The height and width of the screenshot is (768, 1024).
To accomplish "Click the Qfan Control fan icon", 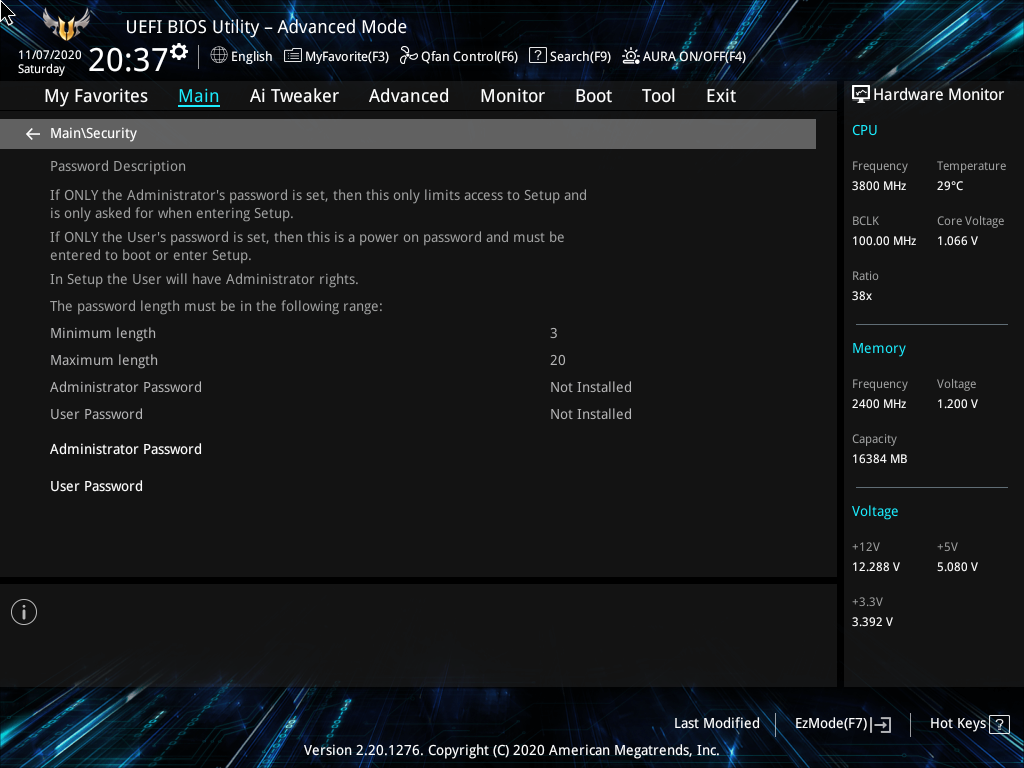I will 409,56.
